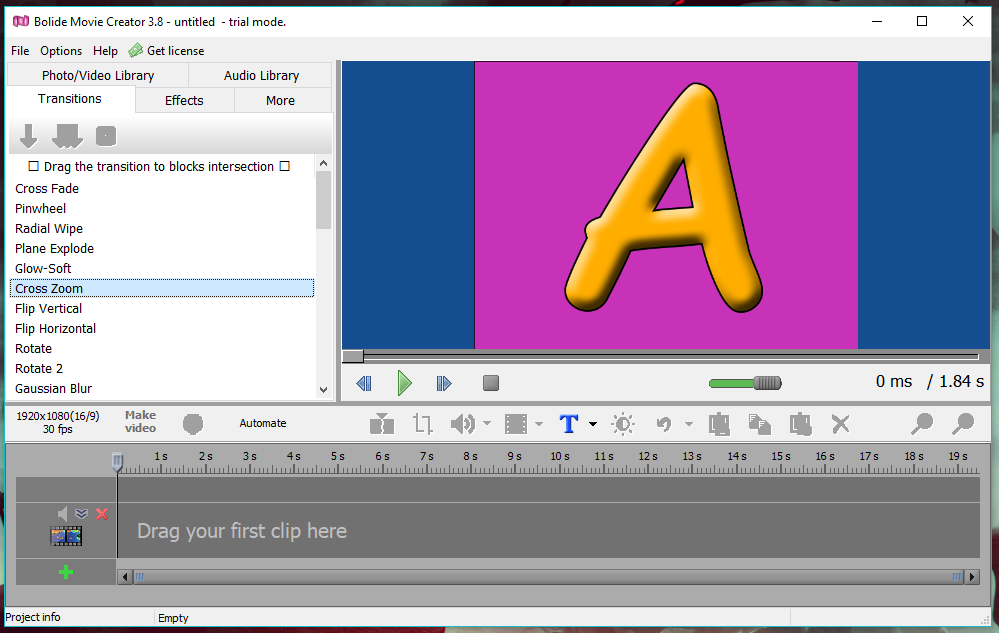This screenshot has height=633, width=999.
Task: Click the blue T add text icon
Action: coord(568,423)
